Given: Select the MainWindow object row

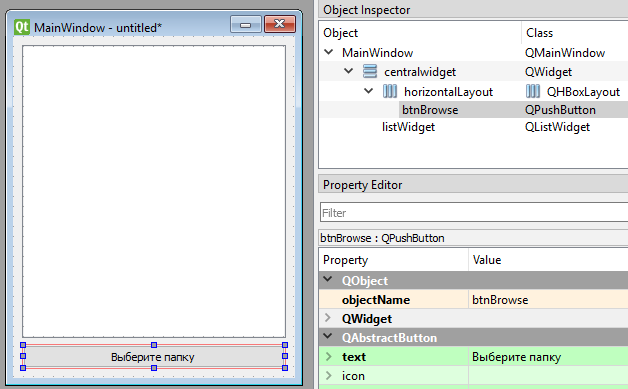Looking at the screenshot, I should point(377,52).
